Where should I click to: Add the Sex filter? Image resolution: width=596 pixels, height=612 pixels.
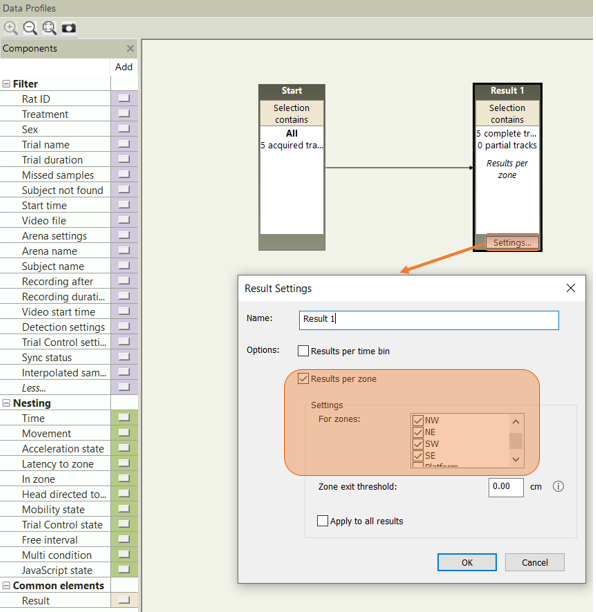pyautogui.click(x=124, y=129)
